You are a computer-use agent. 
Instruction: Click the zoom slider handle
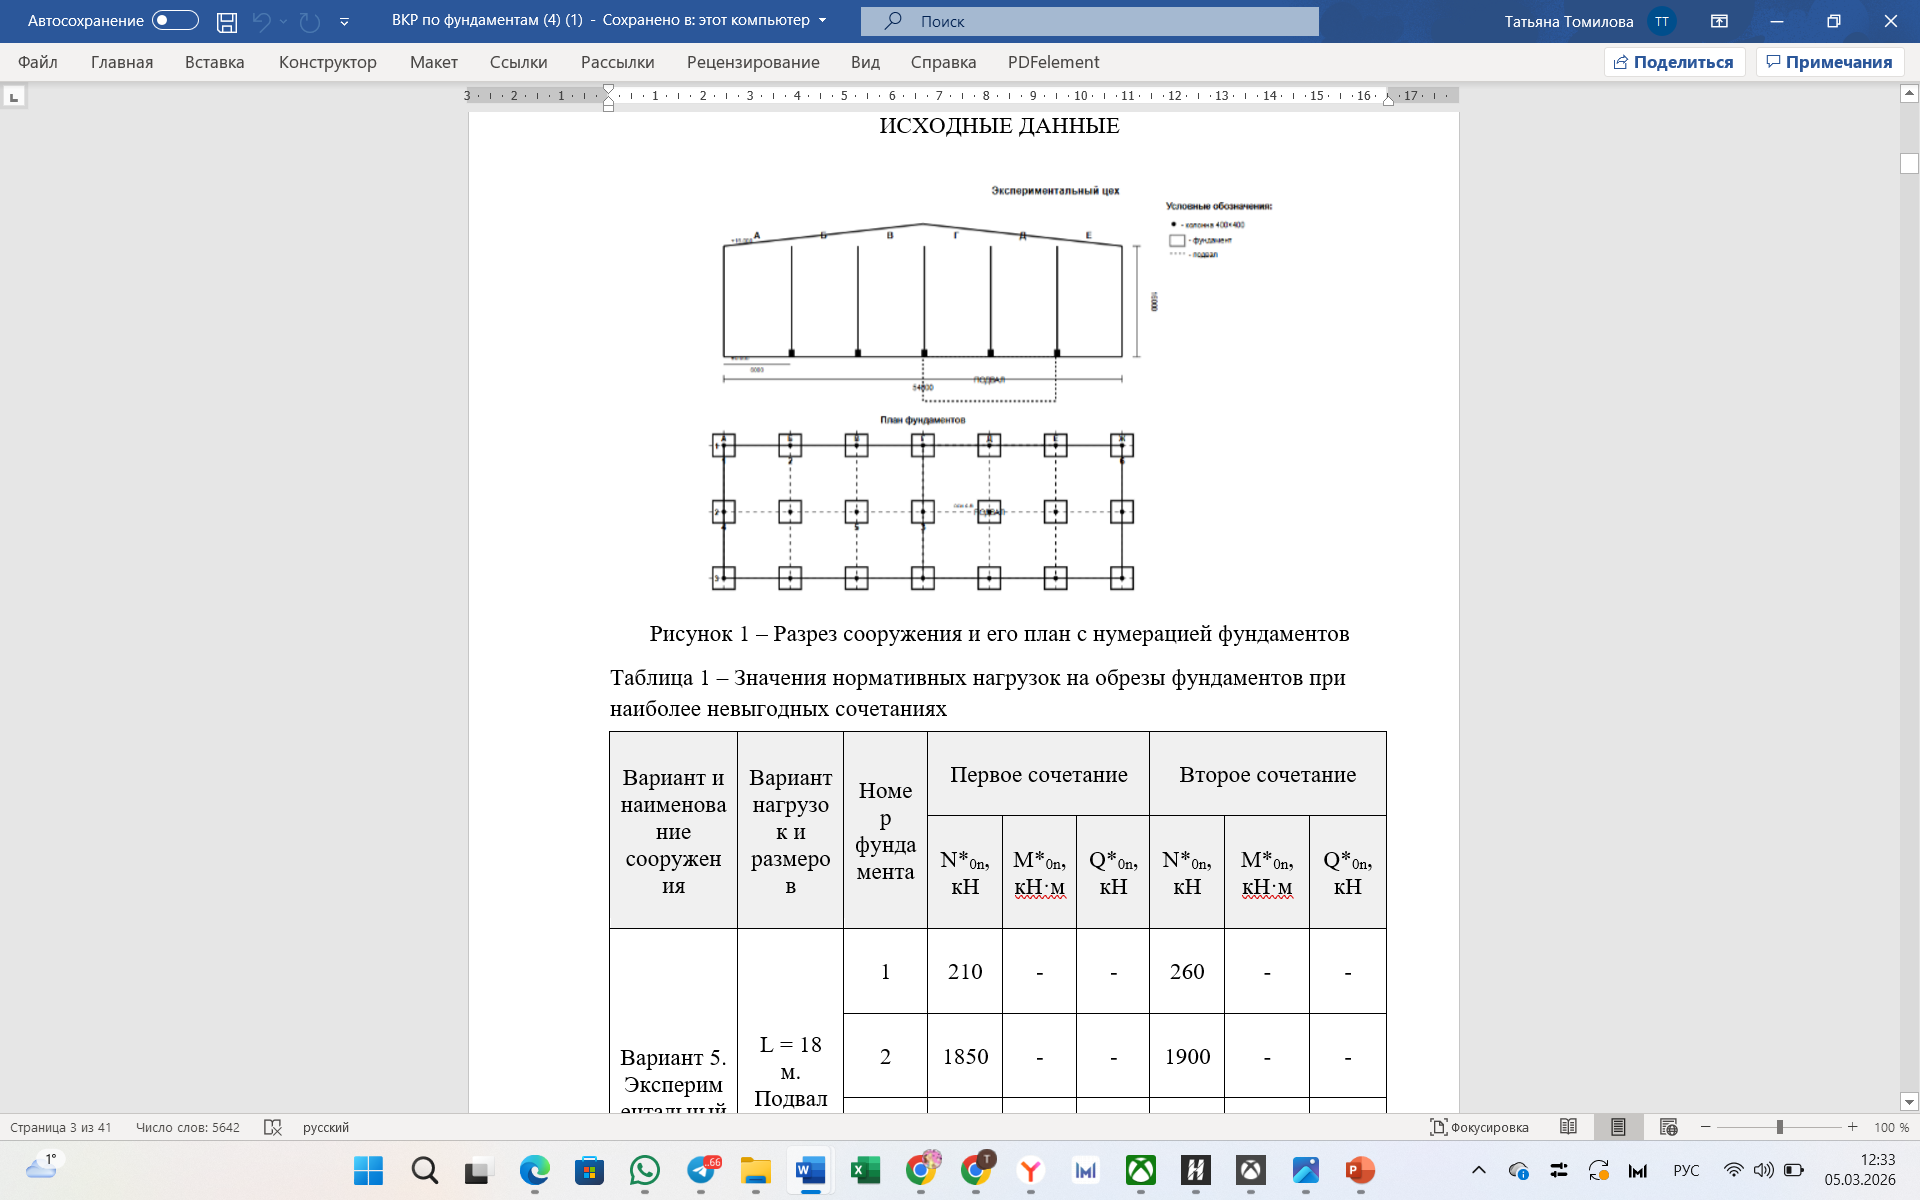point(1780,1127)
